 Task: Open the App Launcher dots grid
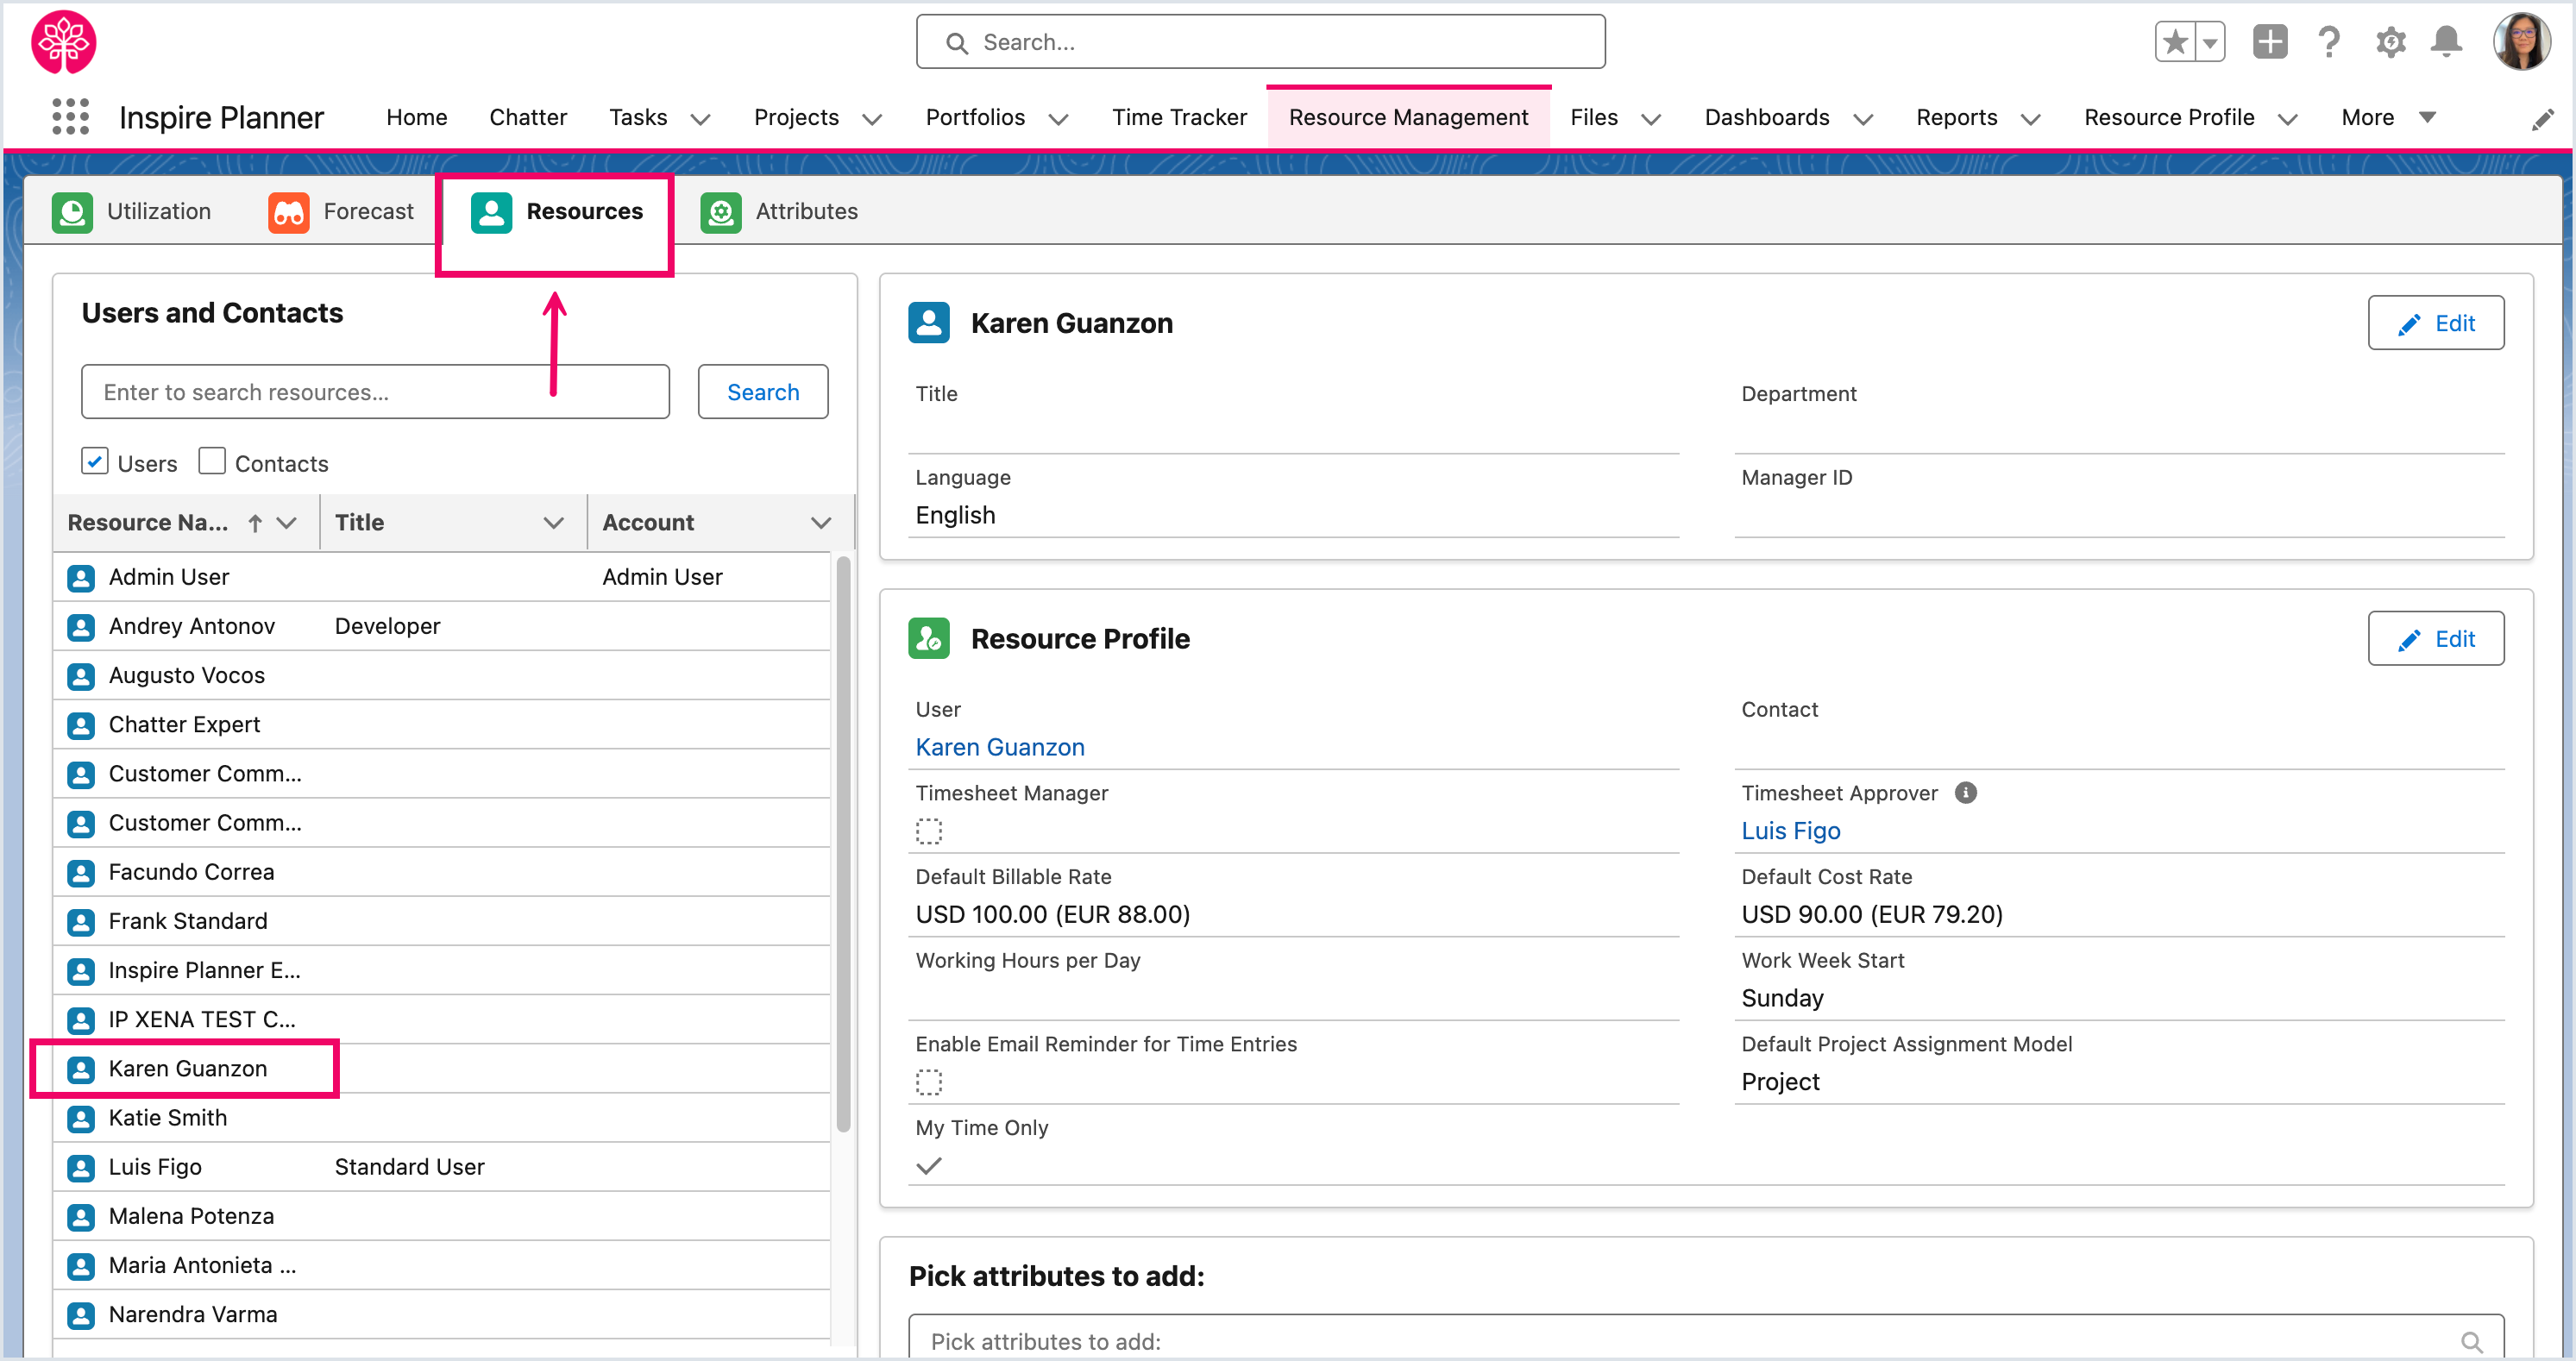click(70, 117)
